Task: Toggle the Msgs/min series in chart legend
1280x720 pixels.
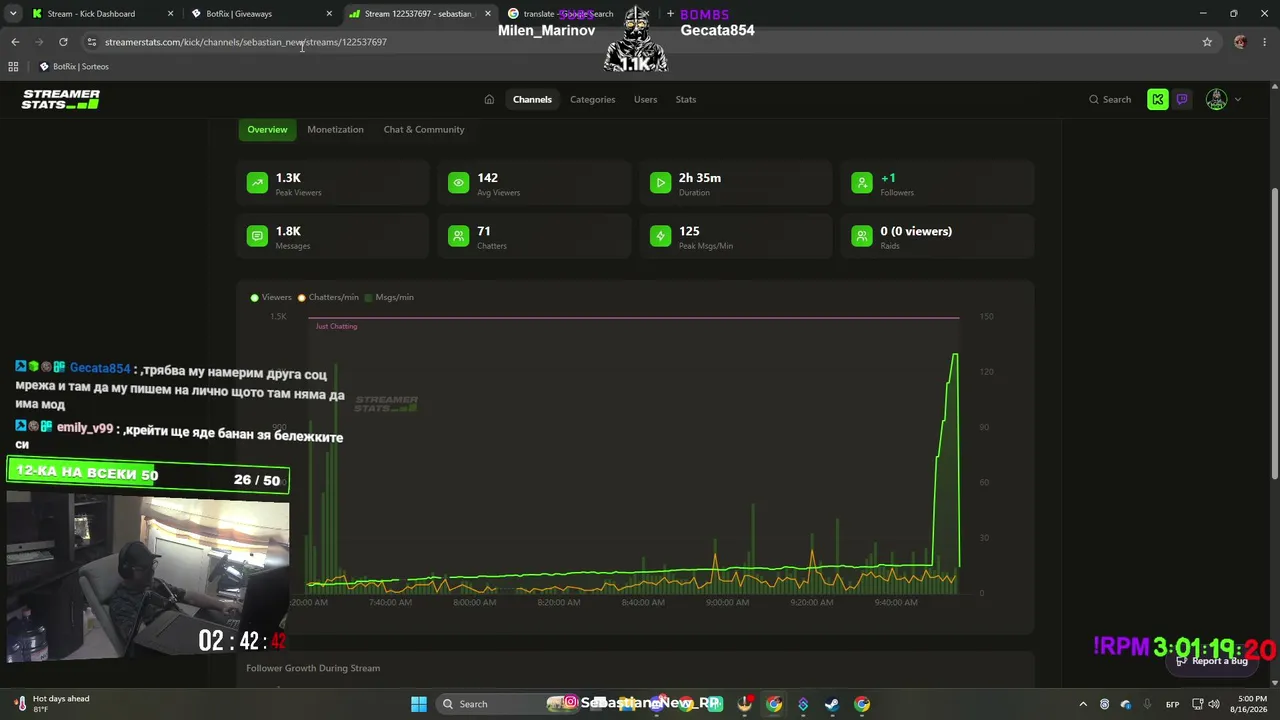Action: click(x=390, y=297)
